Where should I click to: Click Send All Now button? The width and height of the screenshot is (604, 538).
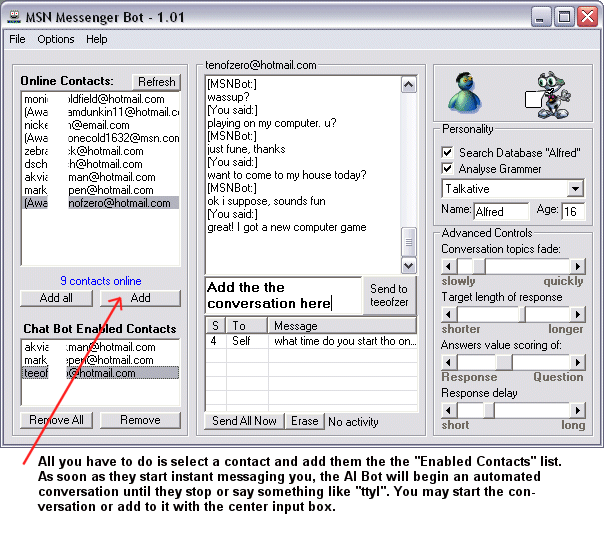click(x=244, y=421)
